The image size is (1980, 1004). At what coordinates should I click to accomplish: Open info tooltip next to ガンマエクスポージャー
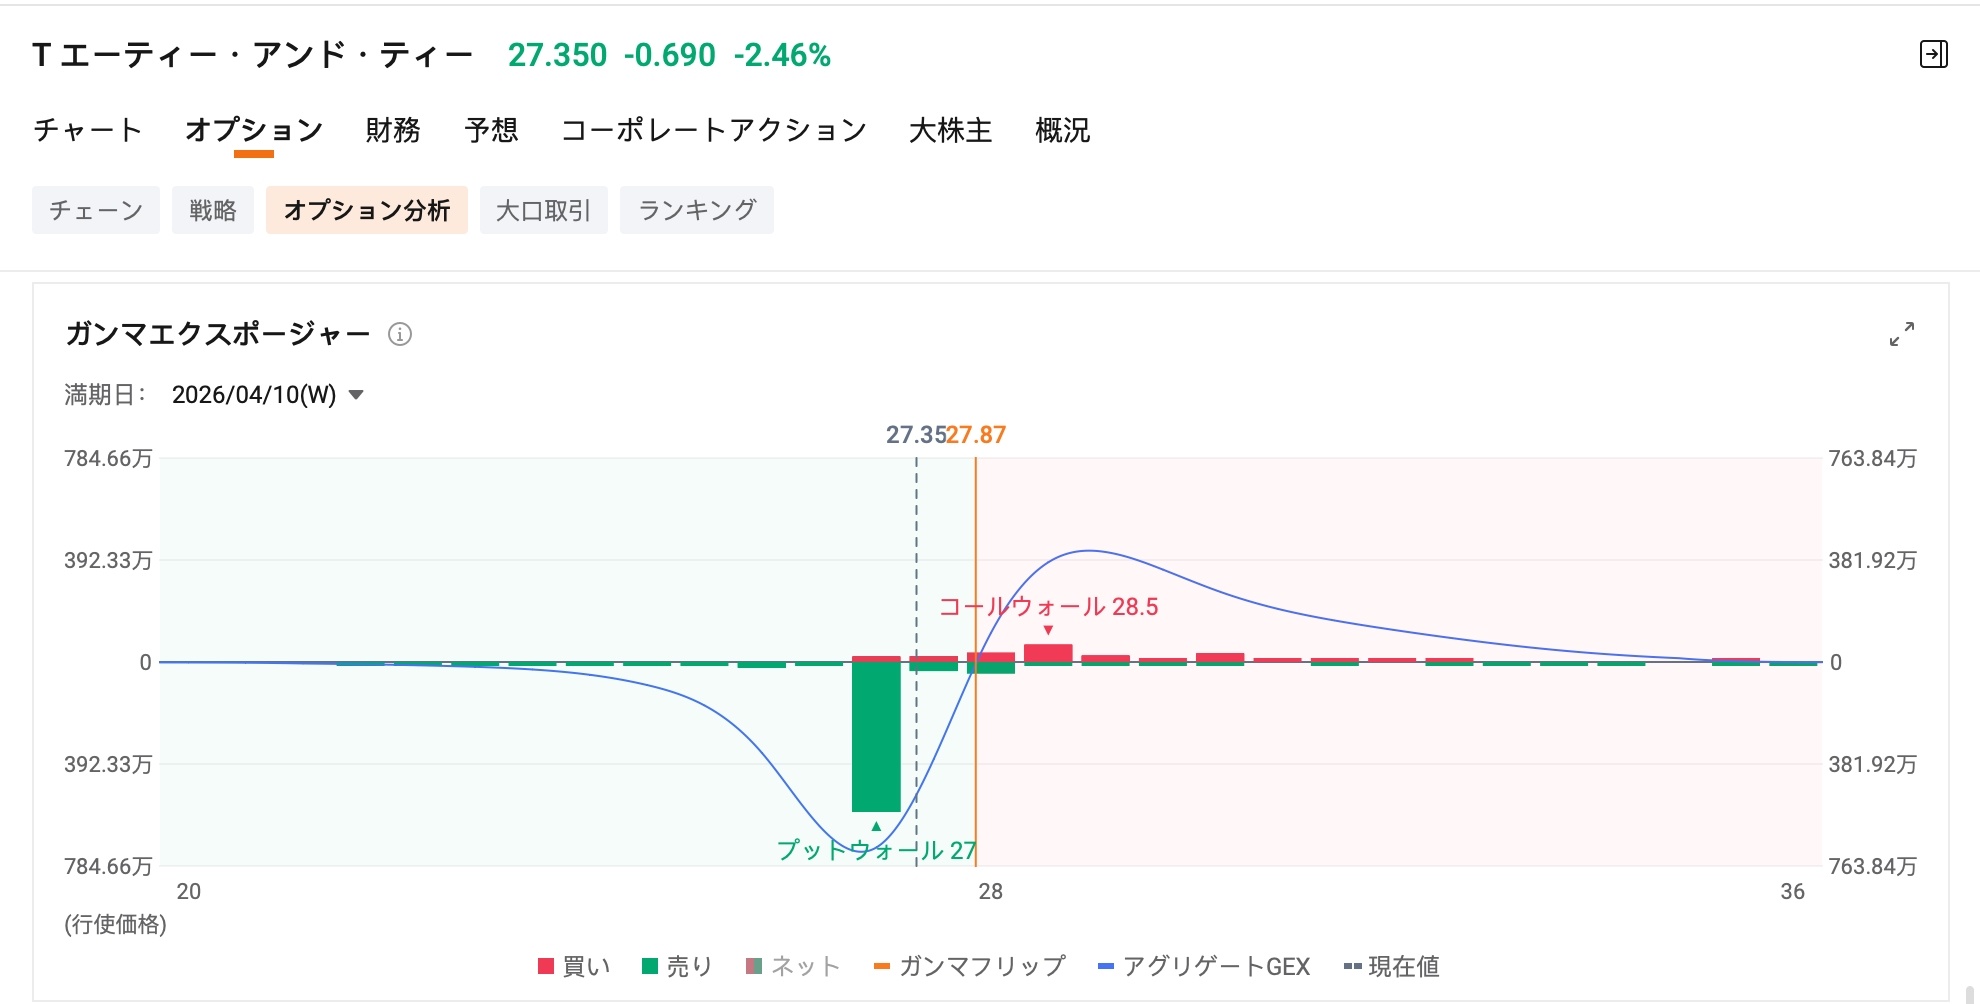click(400, 334)
